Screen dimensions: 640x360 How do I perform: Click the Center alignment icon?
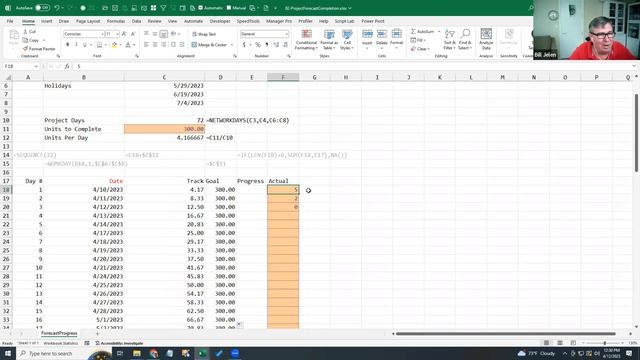155,44
